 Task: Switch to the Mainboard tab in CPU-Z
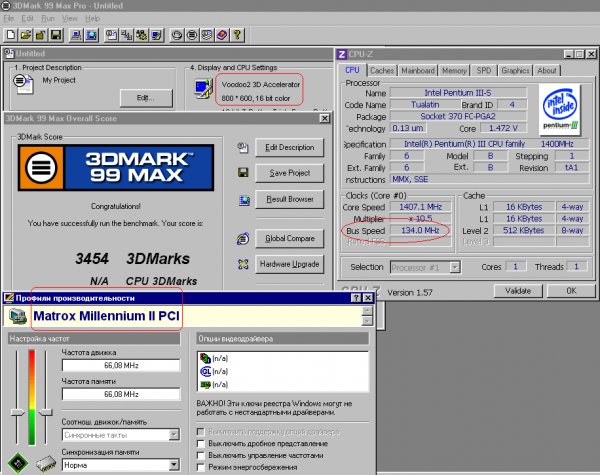point(418,71)
